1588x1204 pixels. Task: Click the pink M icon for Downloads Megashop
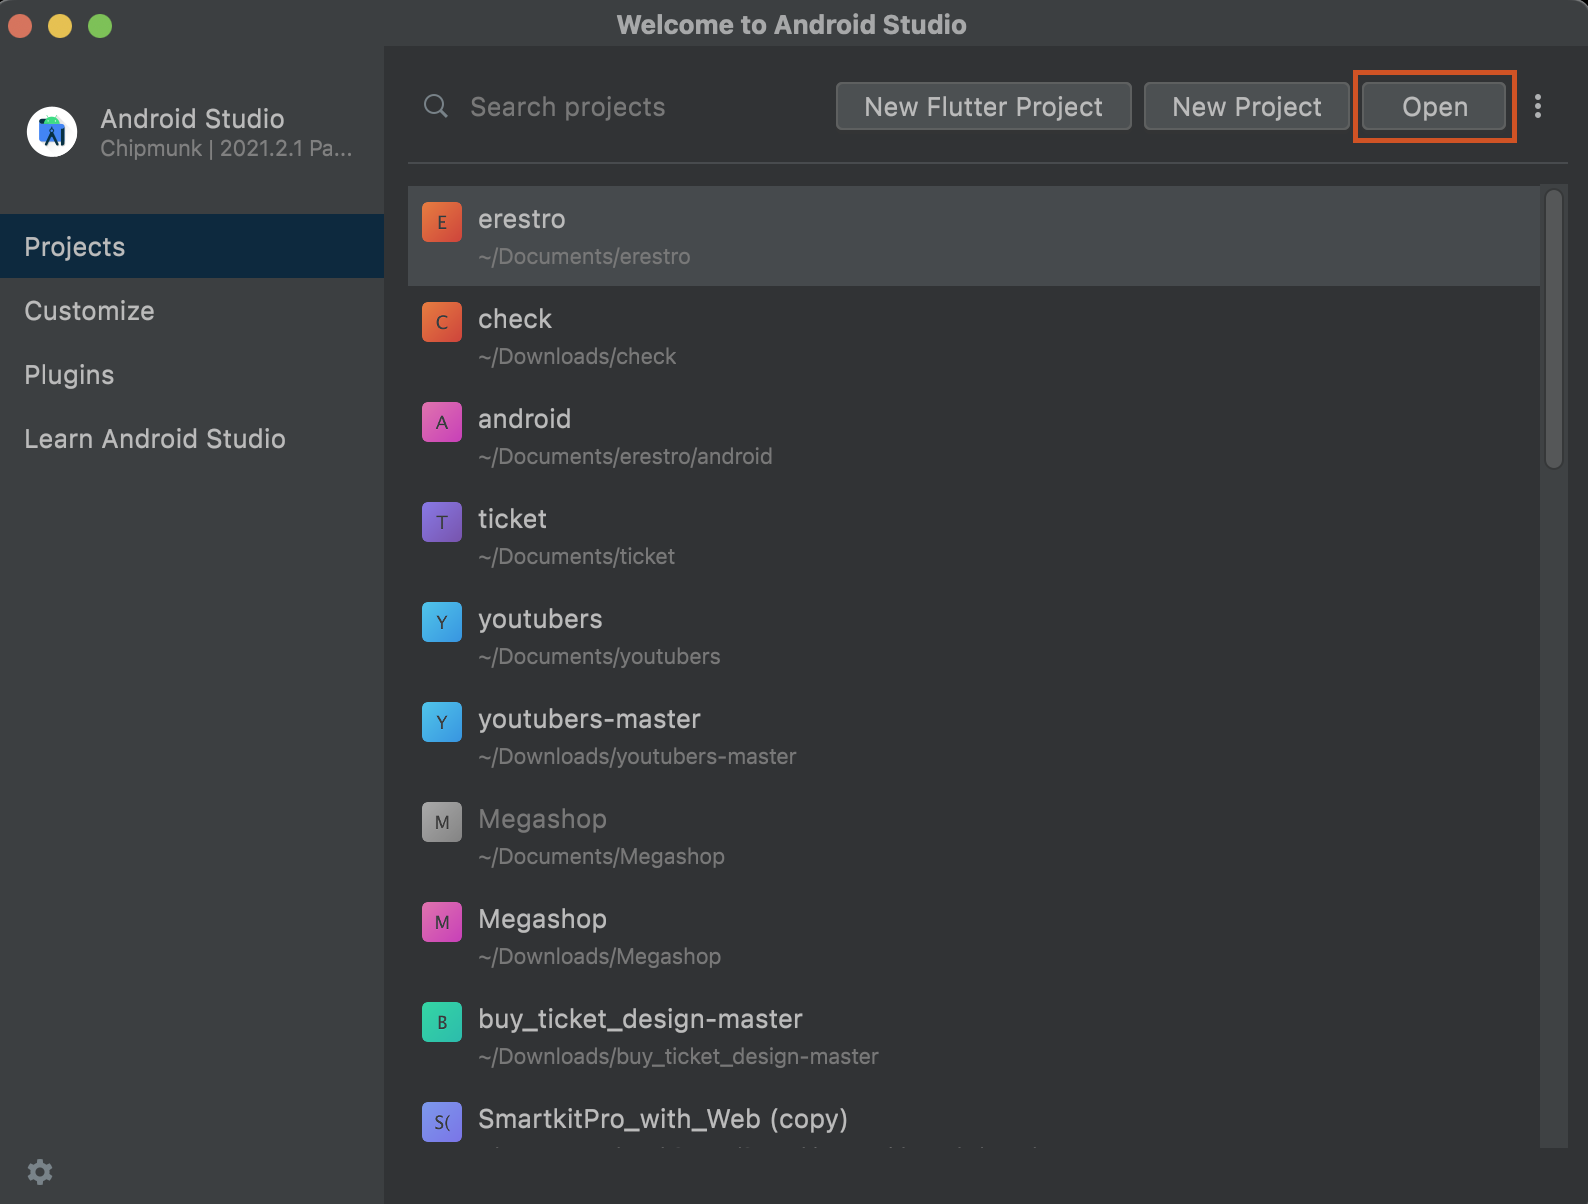click(442, 922)
